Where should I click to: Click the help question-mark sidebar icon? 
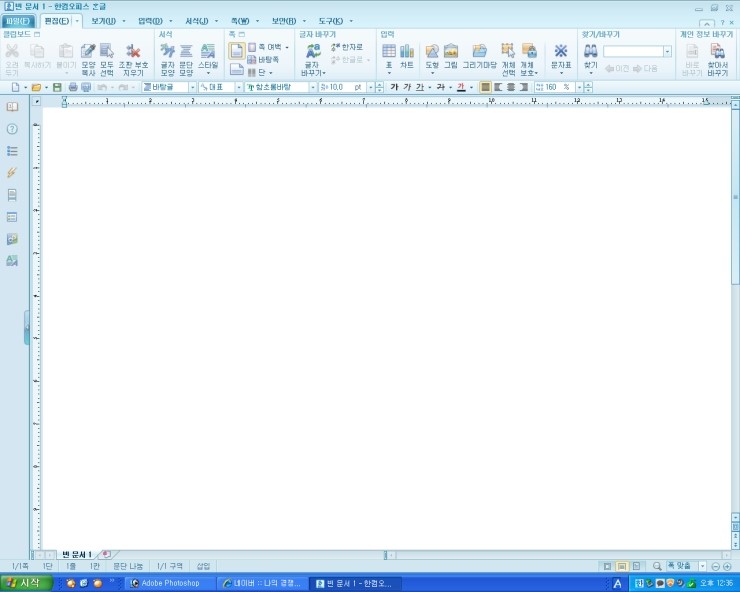point(12,129)
